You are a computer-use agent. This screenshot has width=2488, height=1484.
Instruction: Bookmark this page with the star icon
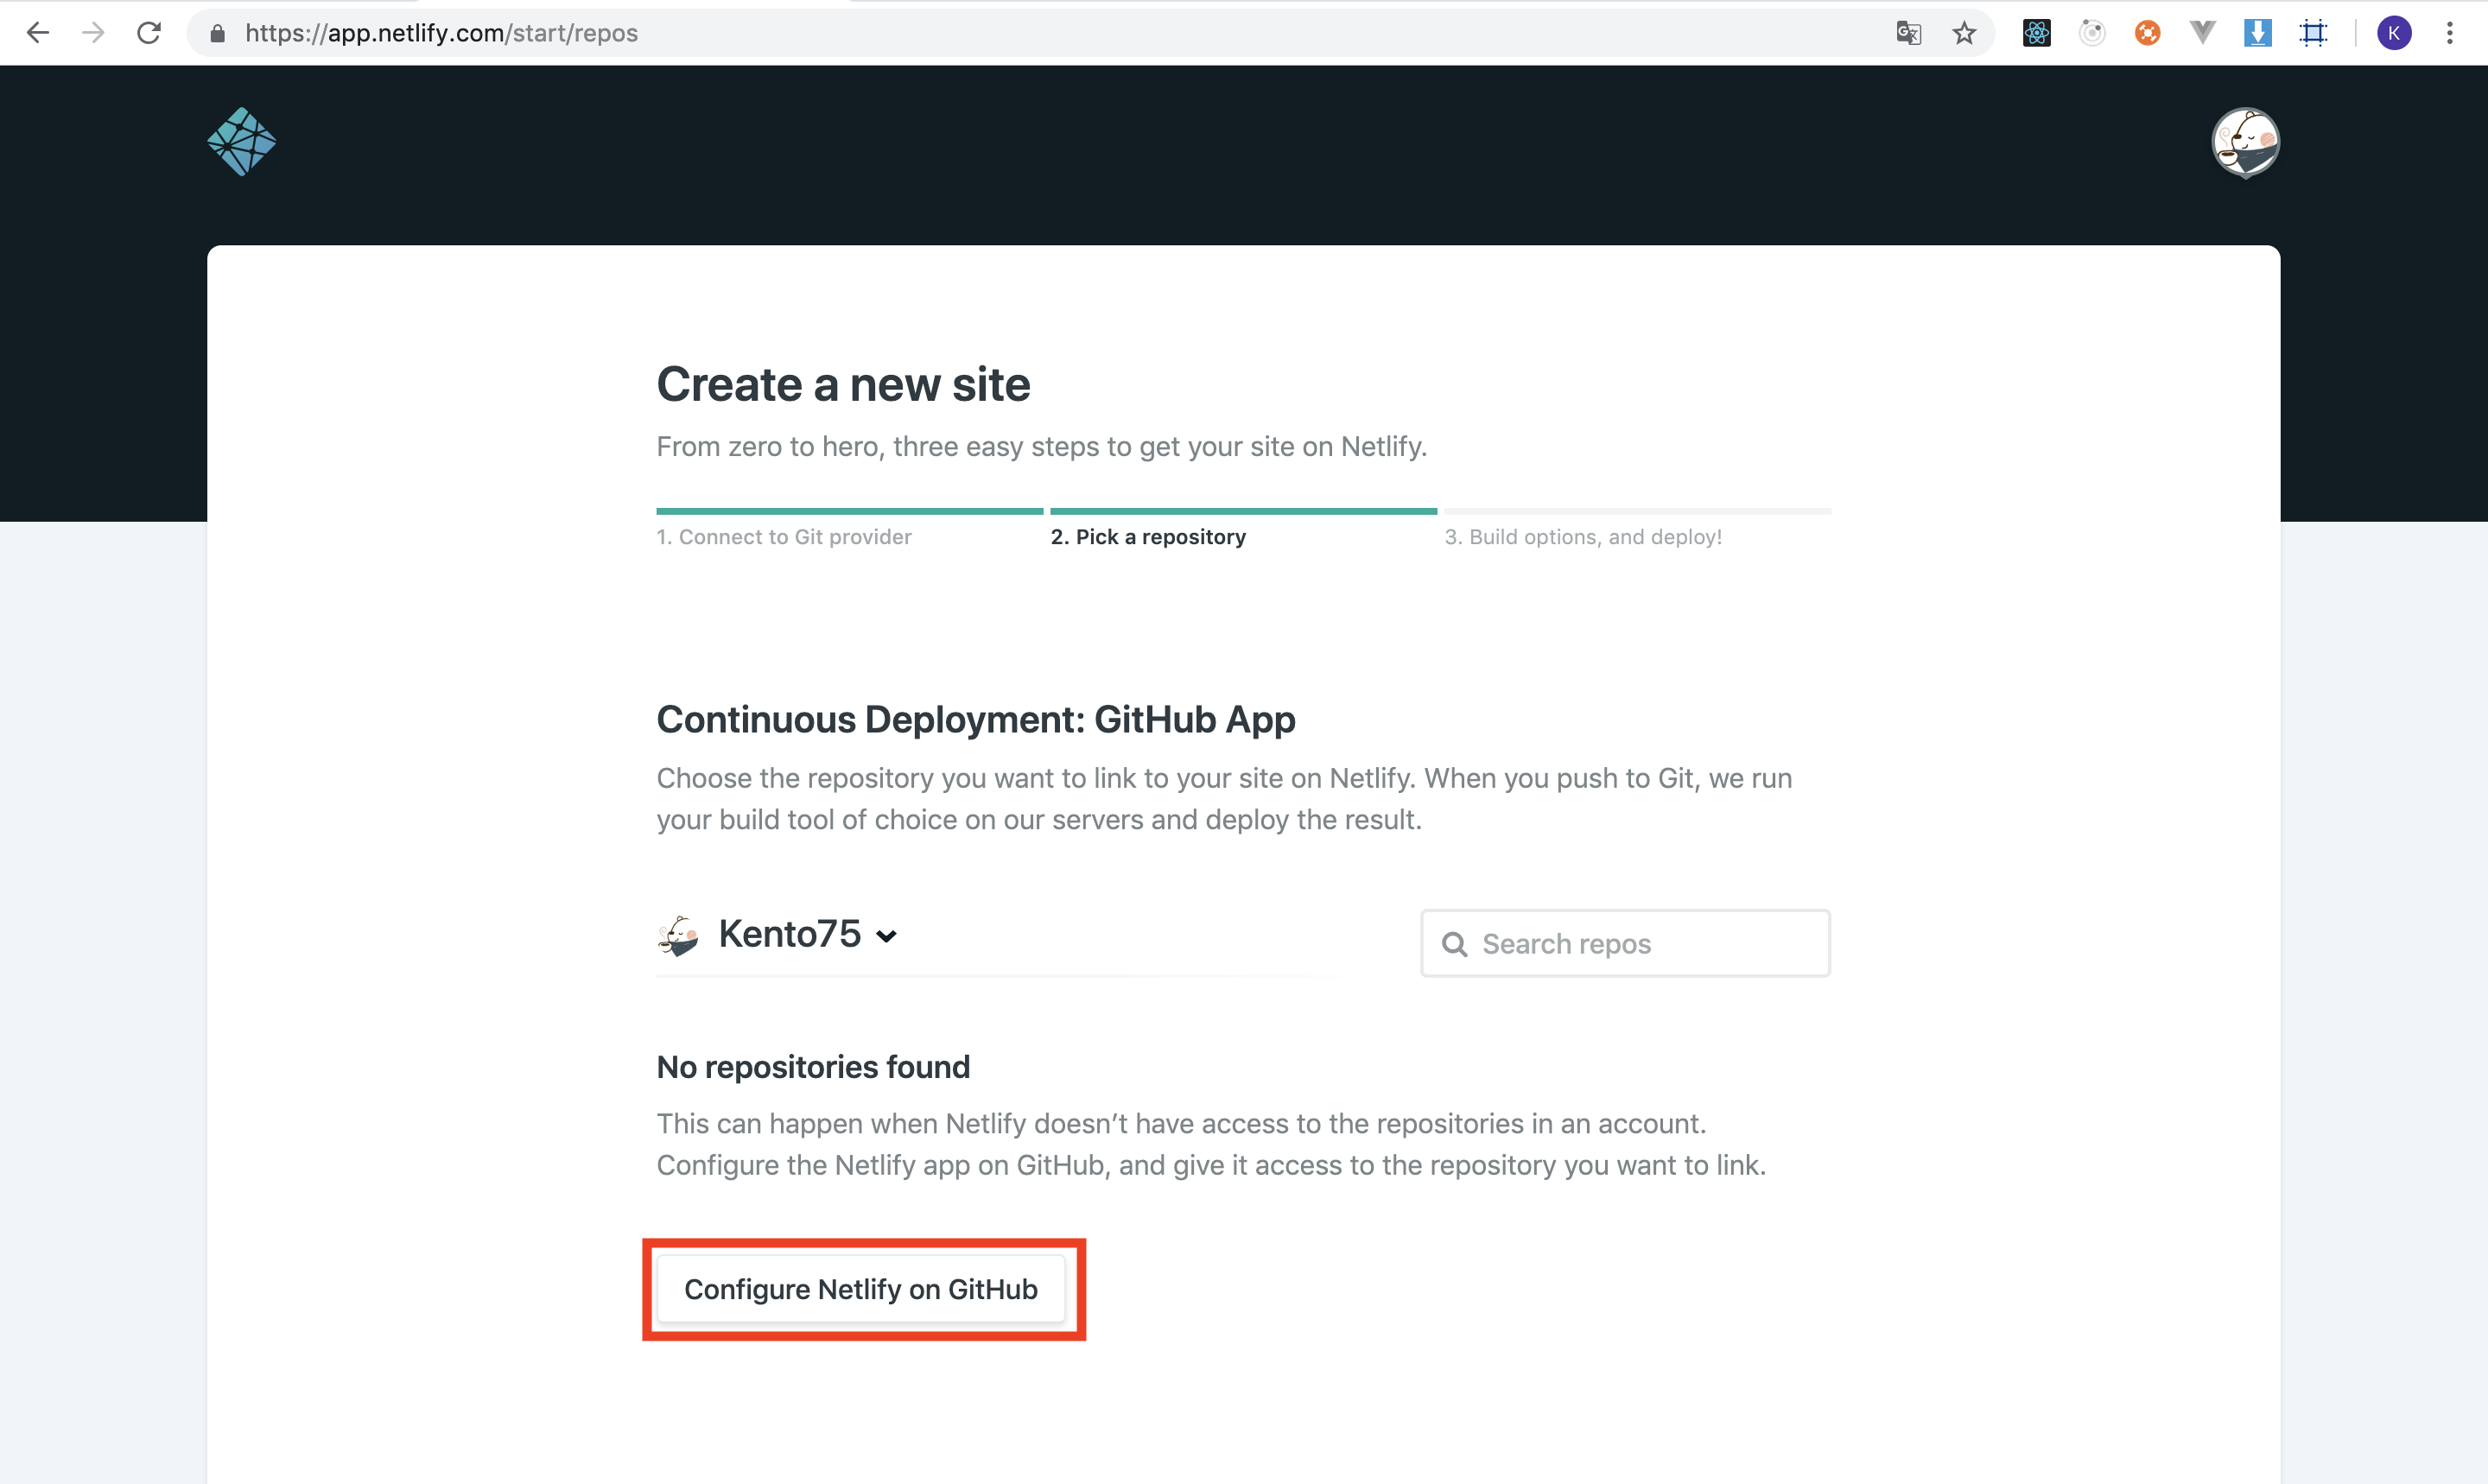(x=1964, y=33)
